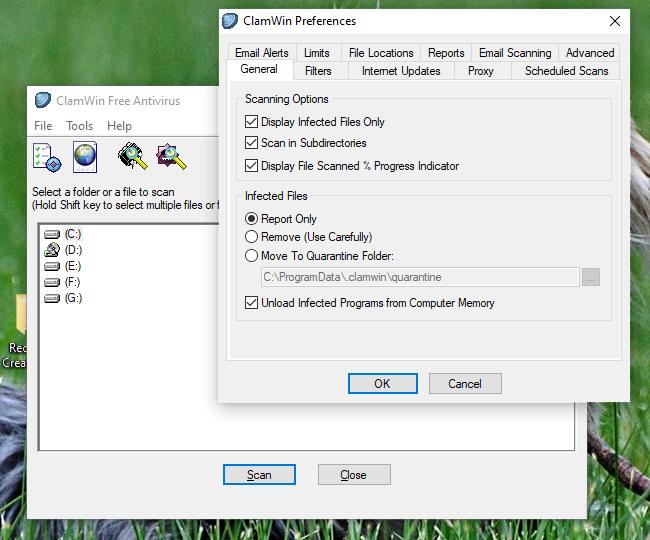
Task: Select the (G:) label in drive list
Action: tap(73, 298)
